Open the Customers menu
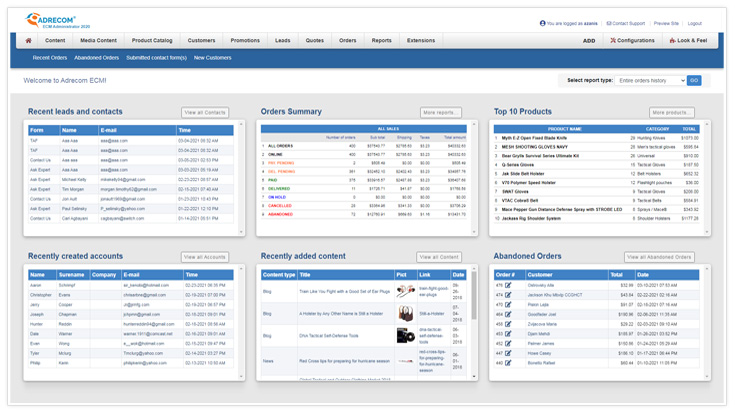This screenshot has height=413, width=735. [x=202, y=41]
